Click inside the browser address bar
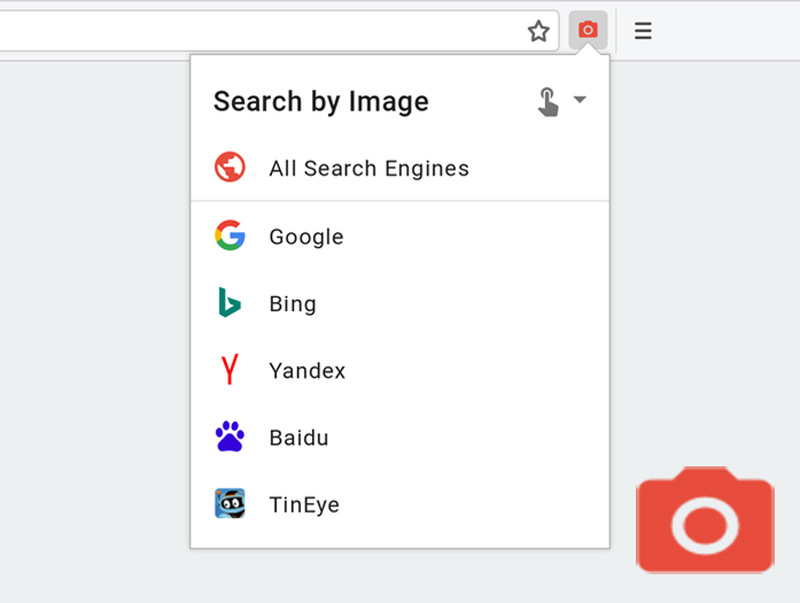Image resolution: width=800 pixels, height=603 pixels. [260, 31]
